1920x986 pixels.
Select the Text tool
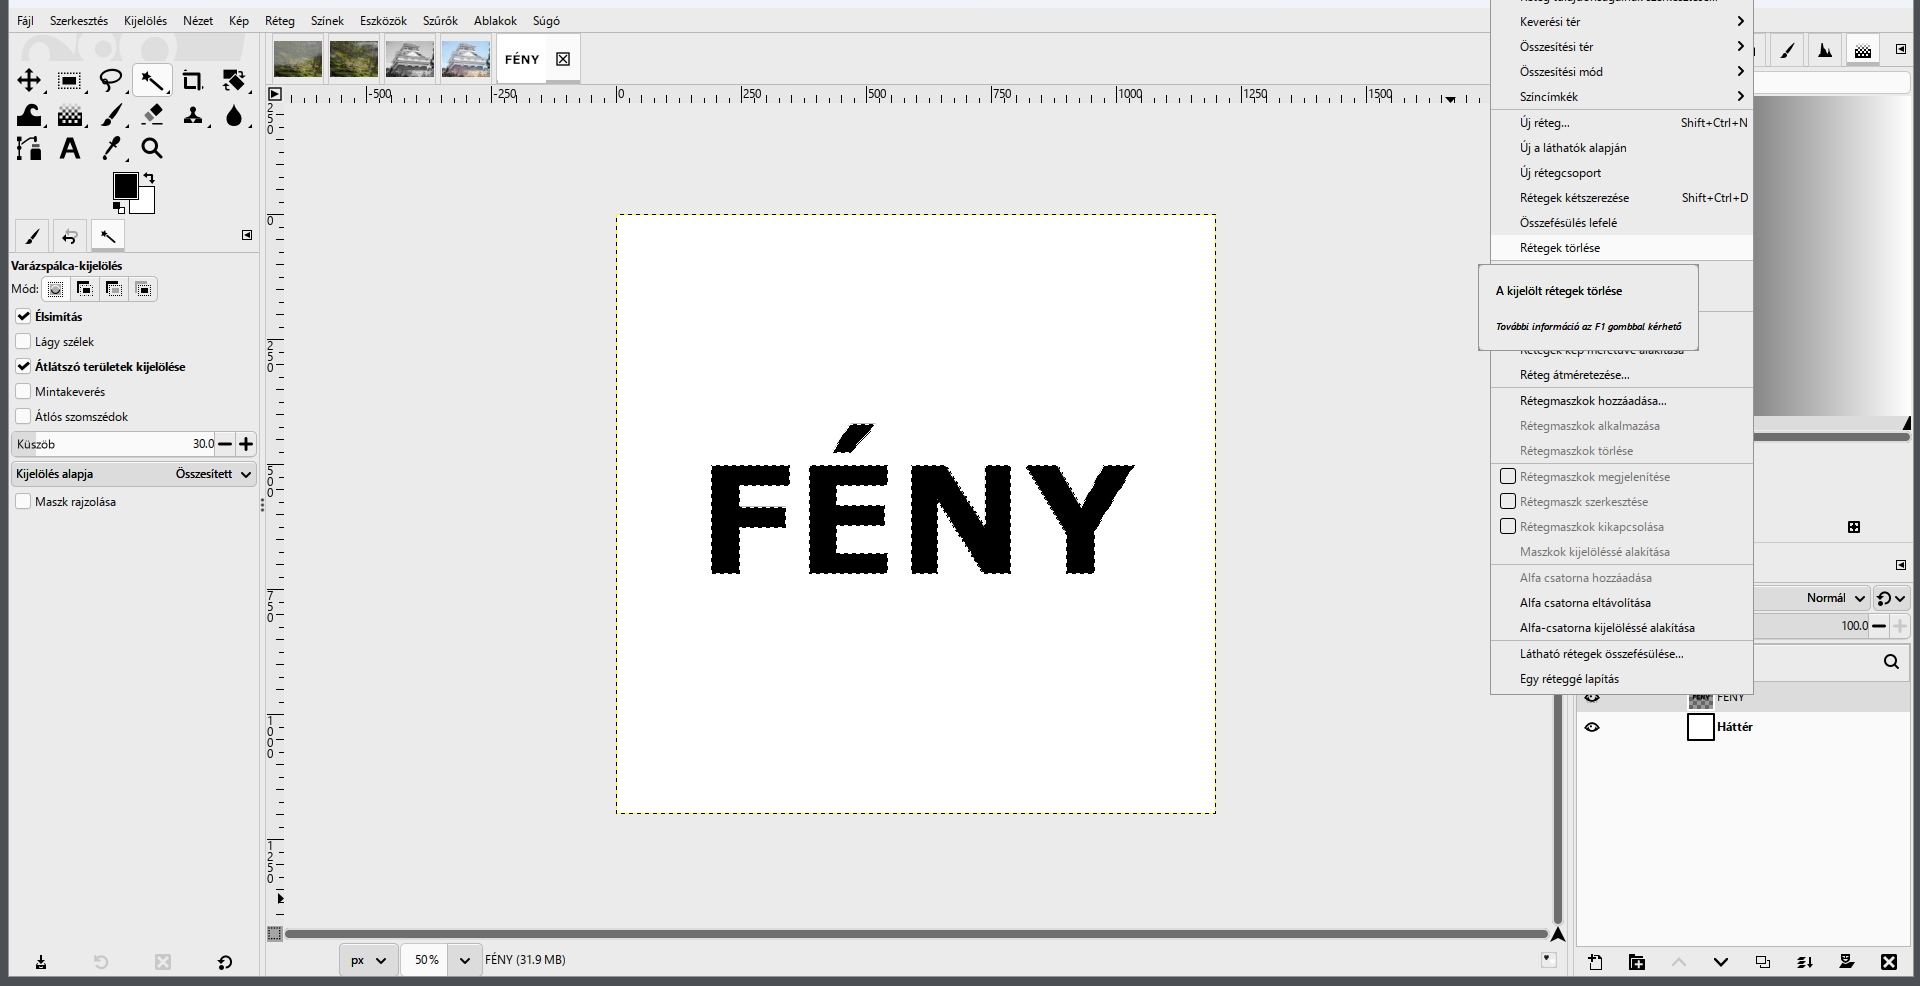tap(70, 149)
